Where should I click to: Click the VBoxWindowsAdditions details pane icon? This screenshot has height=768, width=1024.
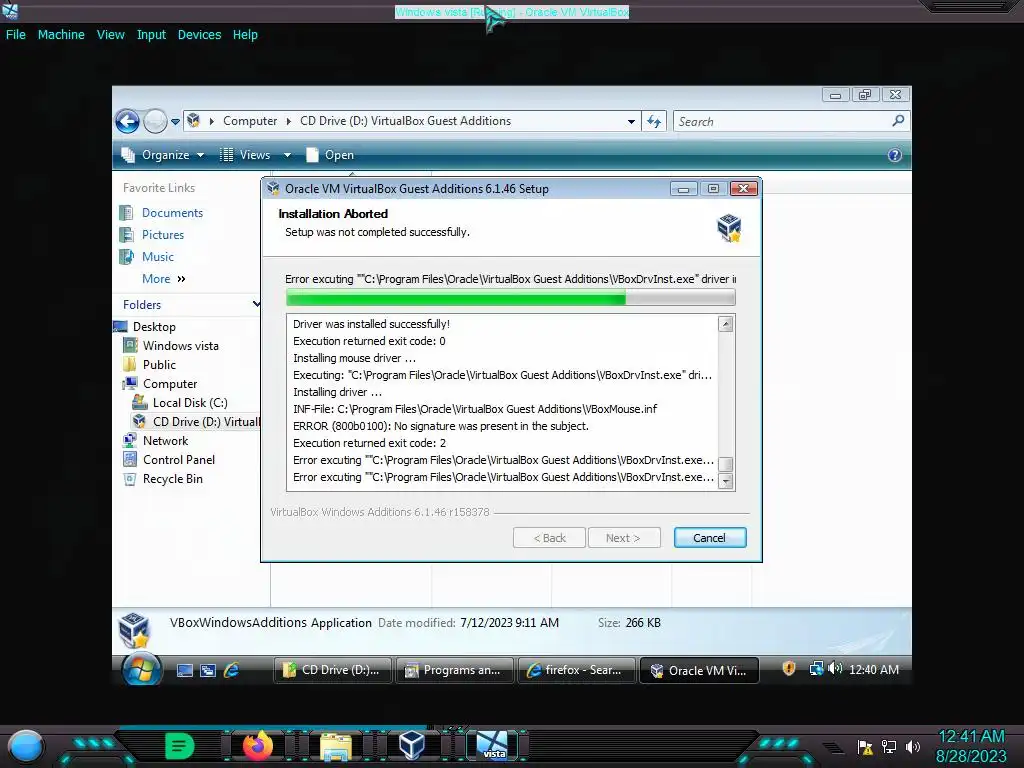pyautogui.click(x=135, y=630)
